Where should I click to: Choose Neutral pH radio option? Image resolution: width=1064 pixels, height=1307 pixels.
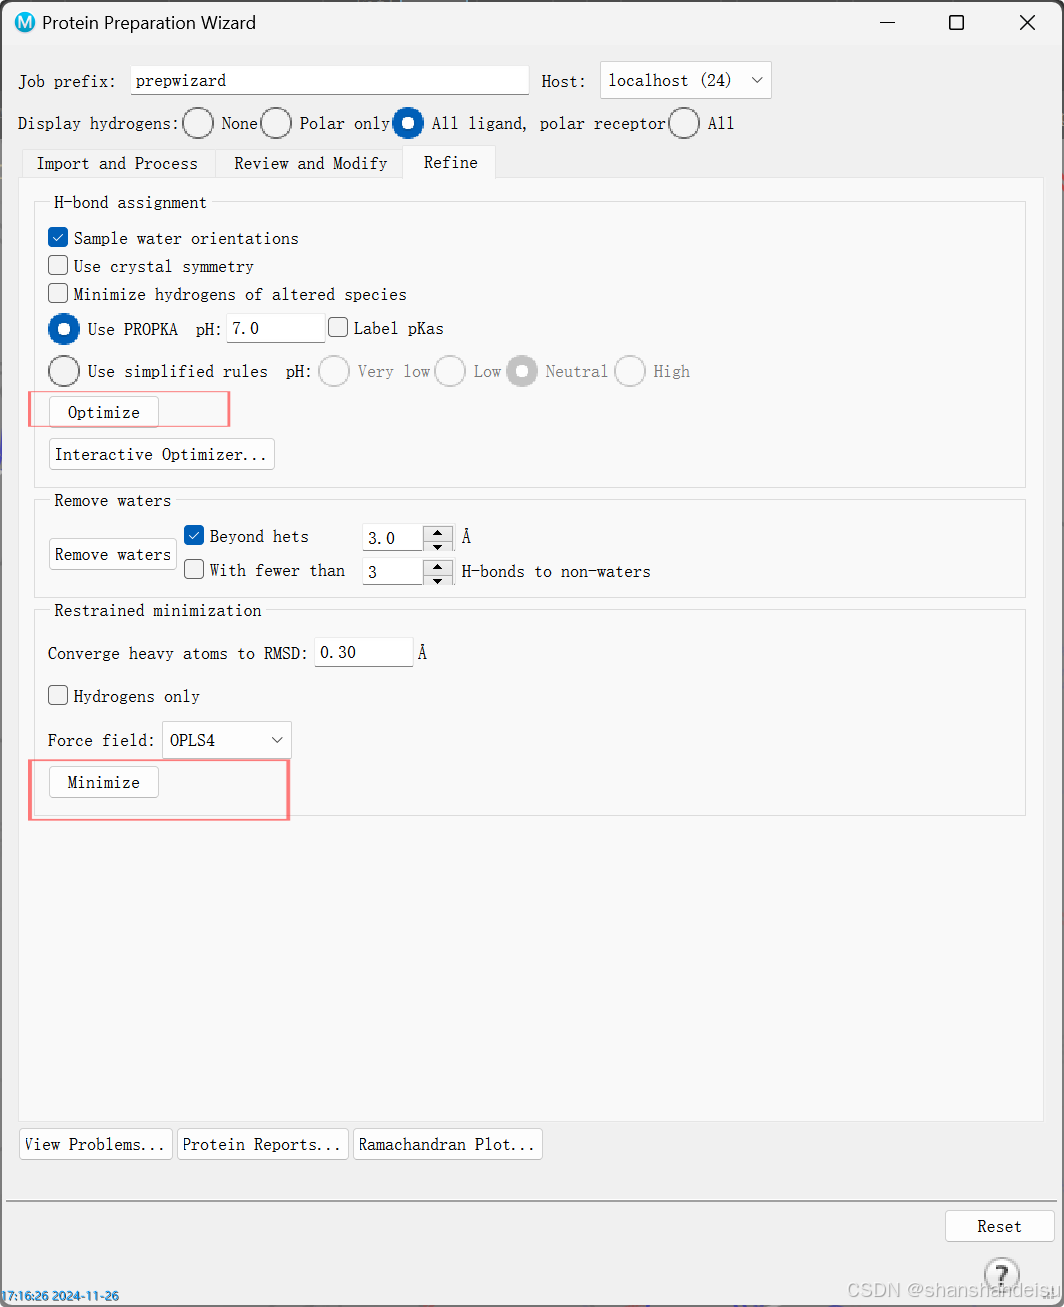pos(522,371)
